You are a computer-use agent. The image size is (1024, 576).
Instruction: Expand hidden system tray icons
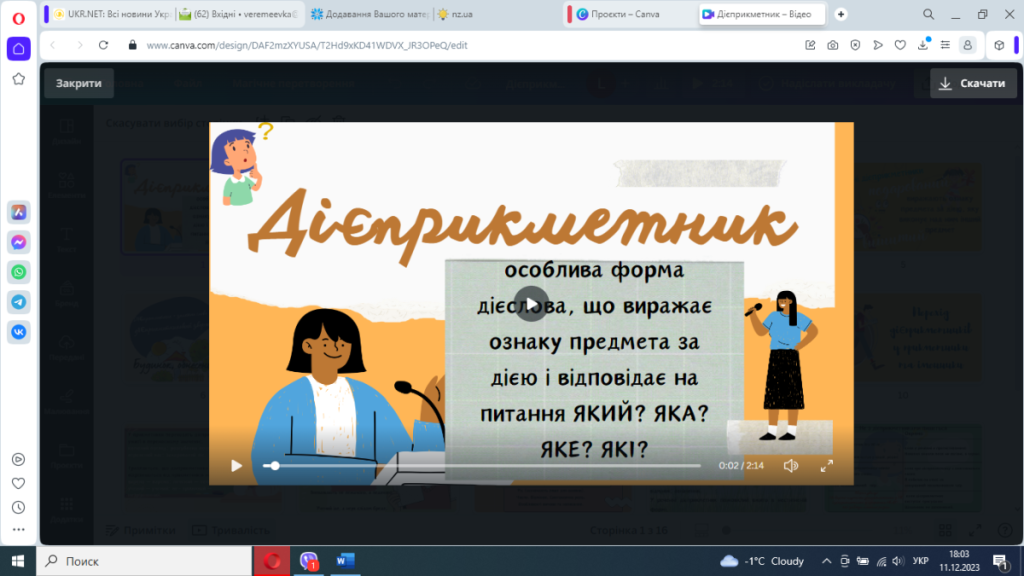coord(826,561)
